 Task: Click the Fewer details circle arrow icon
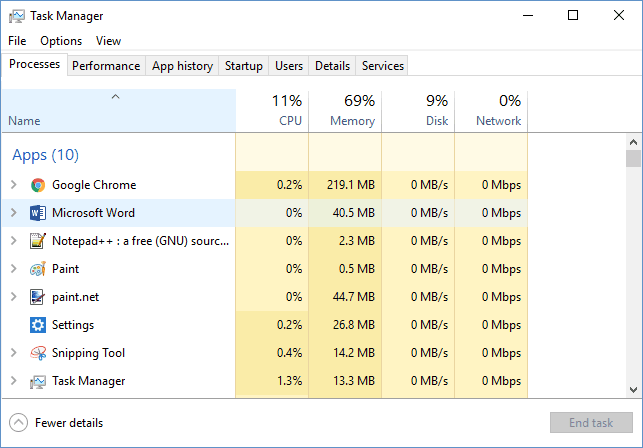tap(18, 423)
